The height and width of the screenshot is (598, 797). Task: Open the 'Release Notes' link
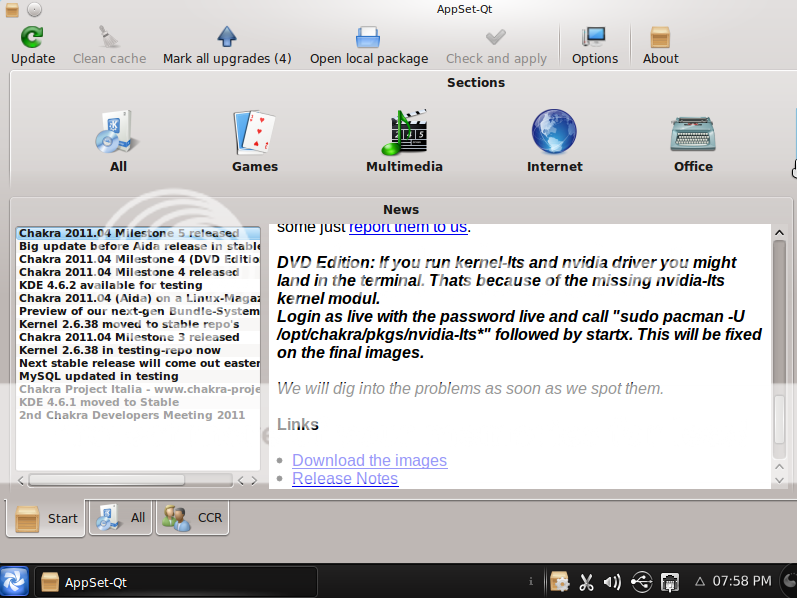(x=345, y=479)
